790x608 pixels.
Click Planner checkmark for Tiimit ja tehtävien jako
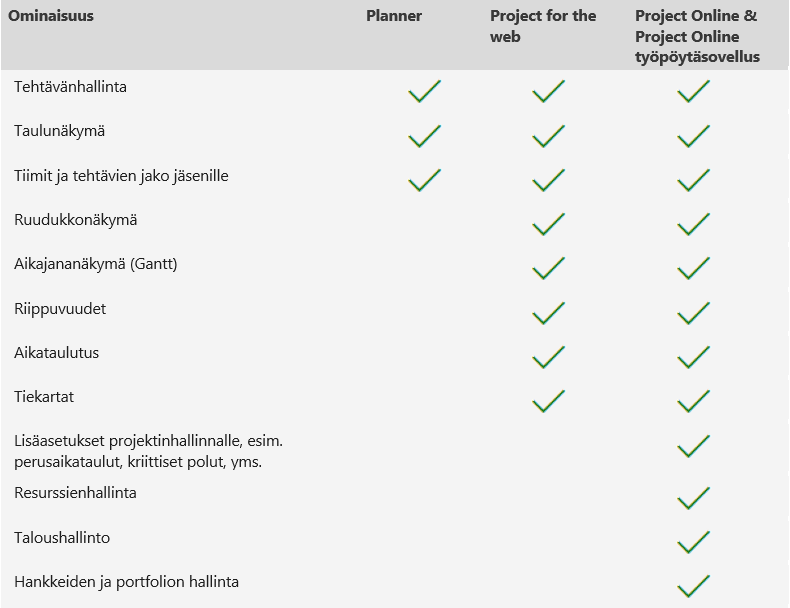[x=424, y=180]
